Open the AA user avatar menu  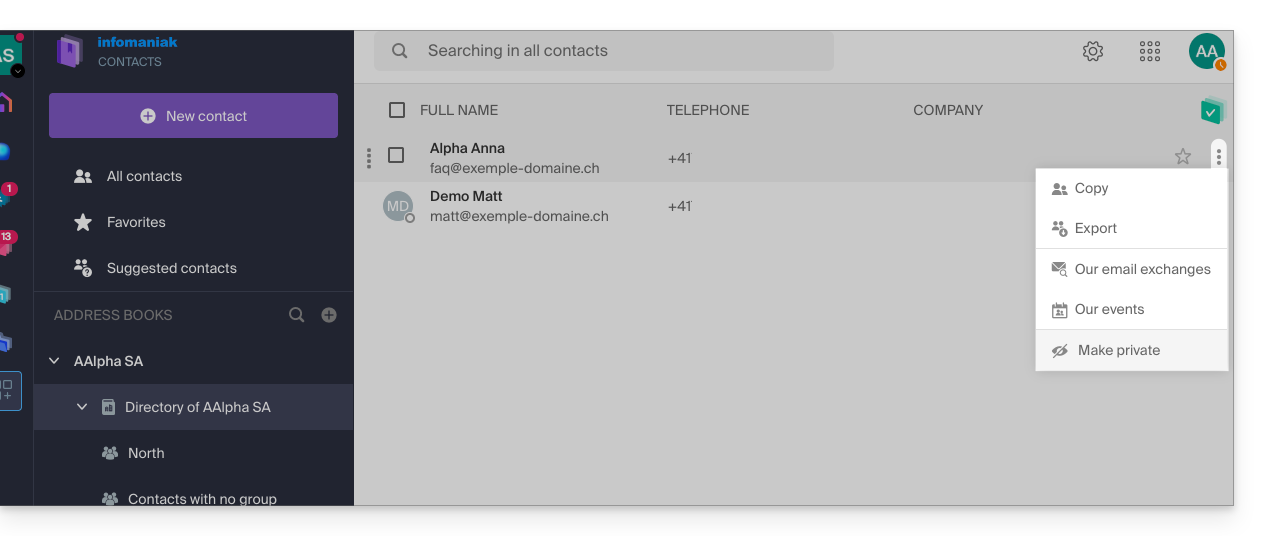(x=1207, y=51)
